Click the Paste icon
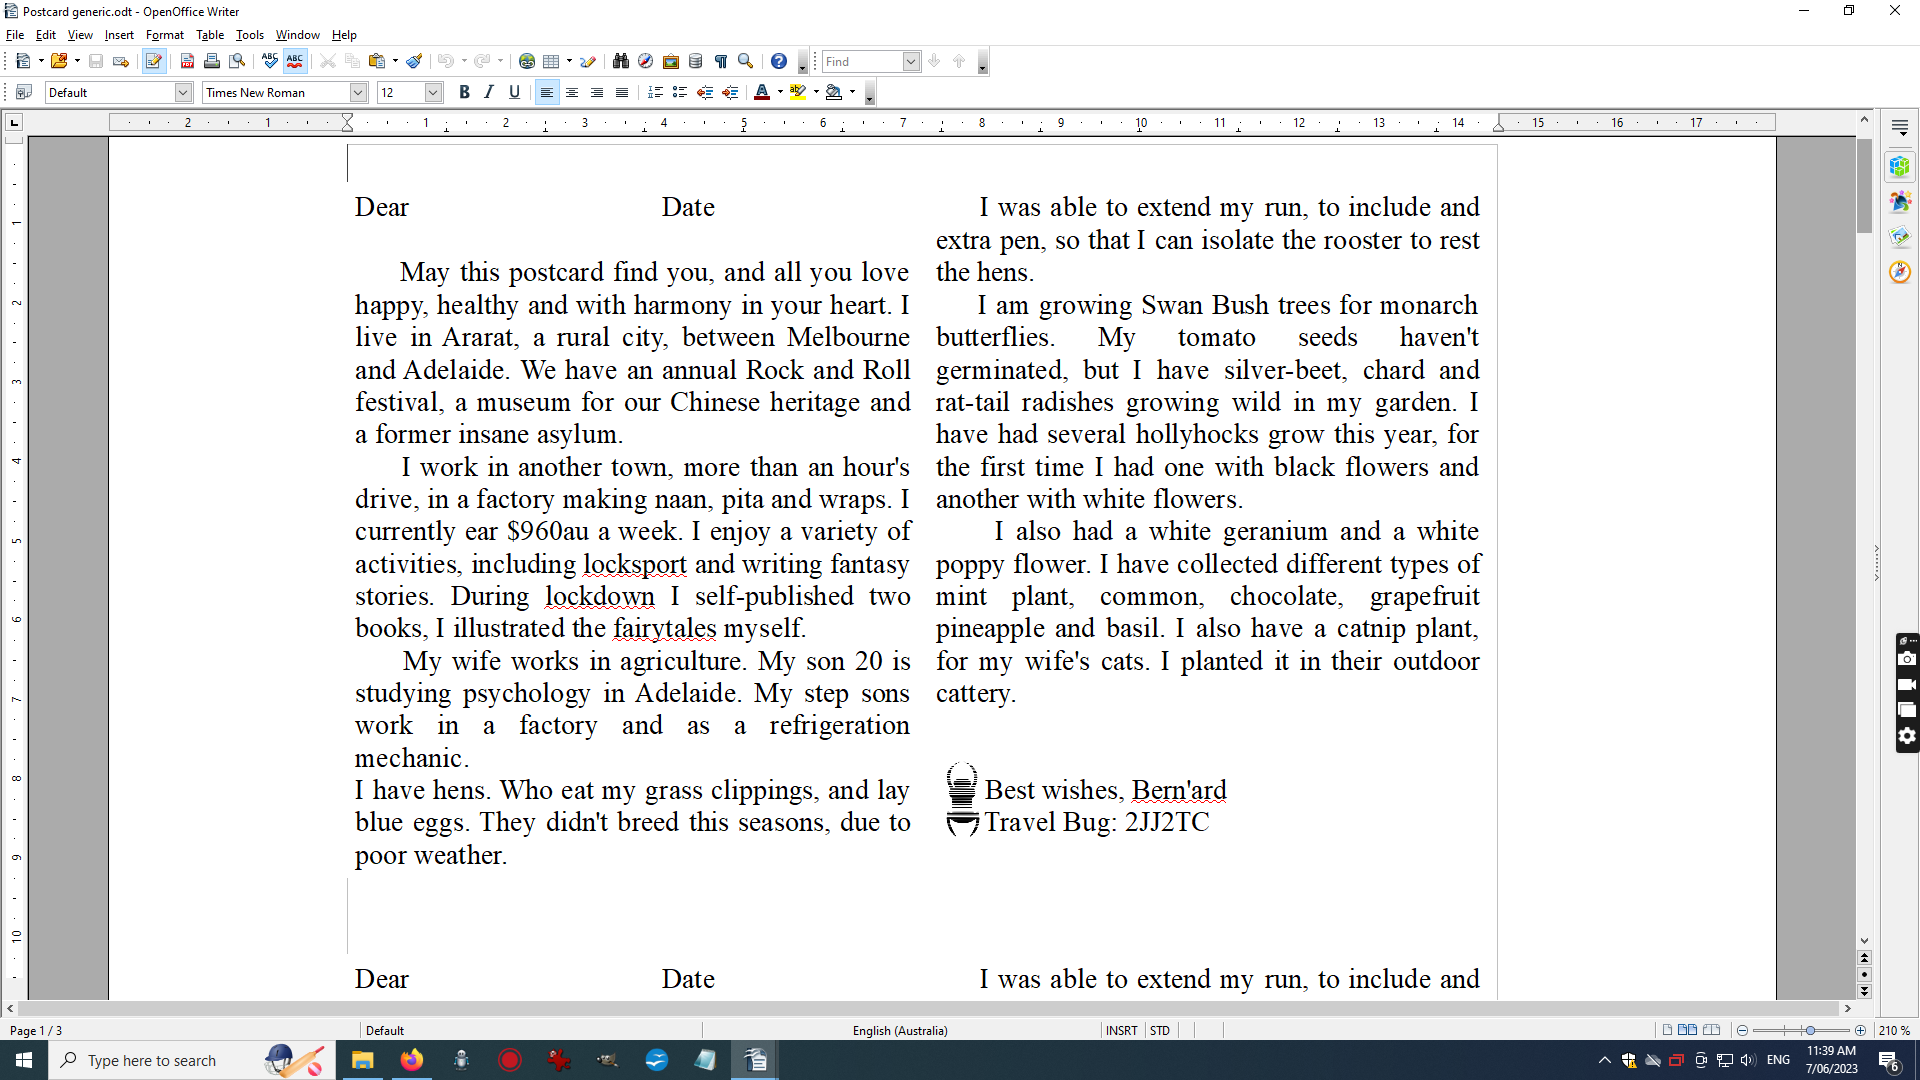The width and height of the screenshot is (1920, 1080). pos(377,61)
